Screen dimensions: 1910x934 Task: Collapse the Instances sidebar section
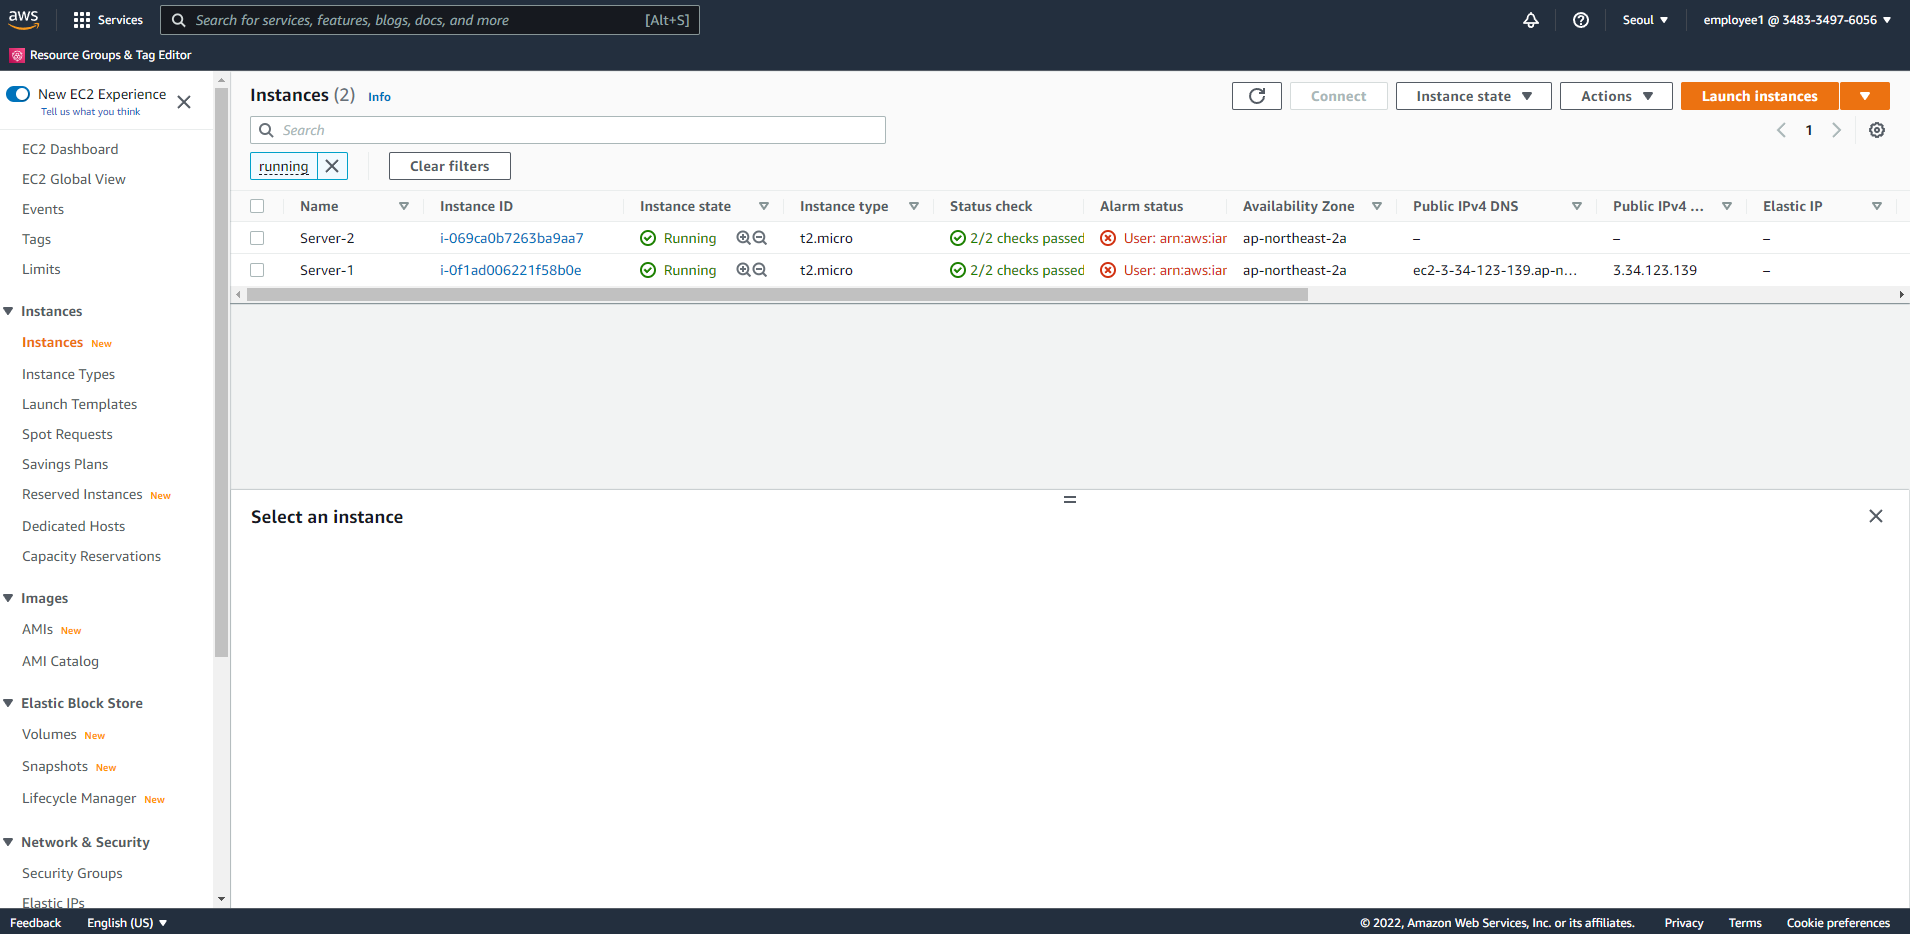click(9, 311)
